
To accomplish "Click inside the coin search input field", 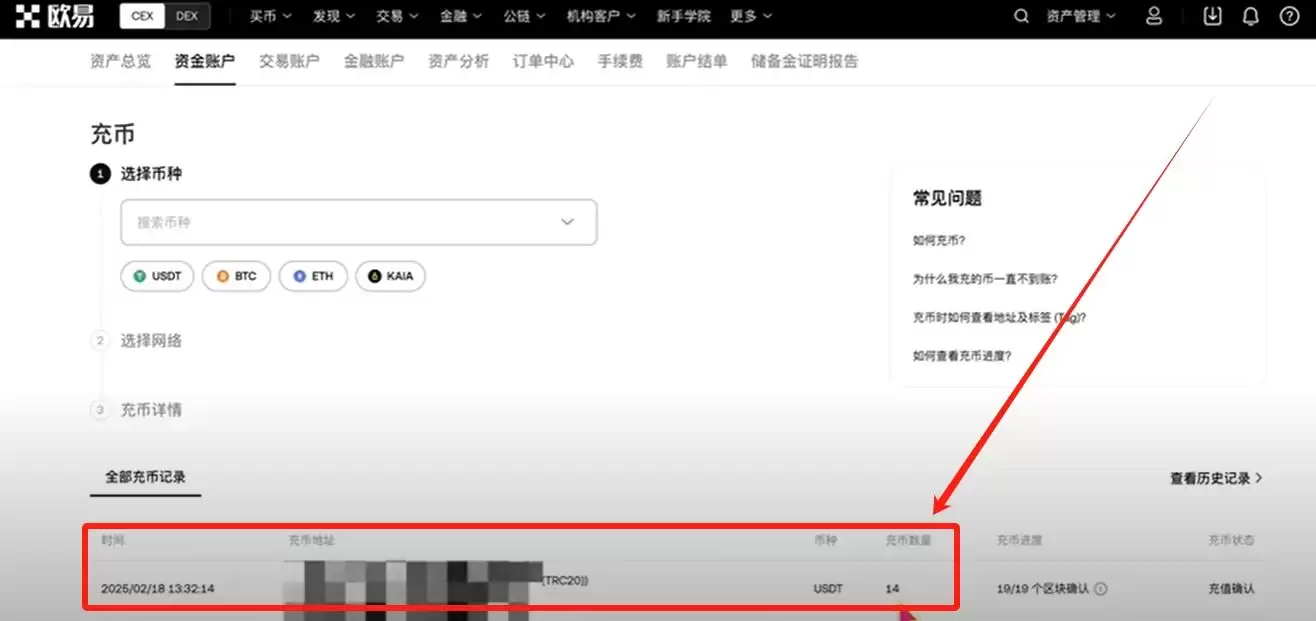I will [300, 221].
